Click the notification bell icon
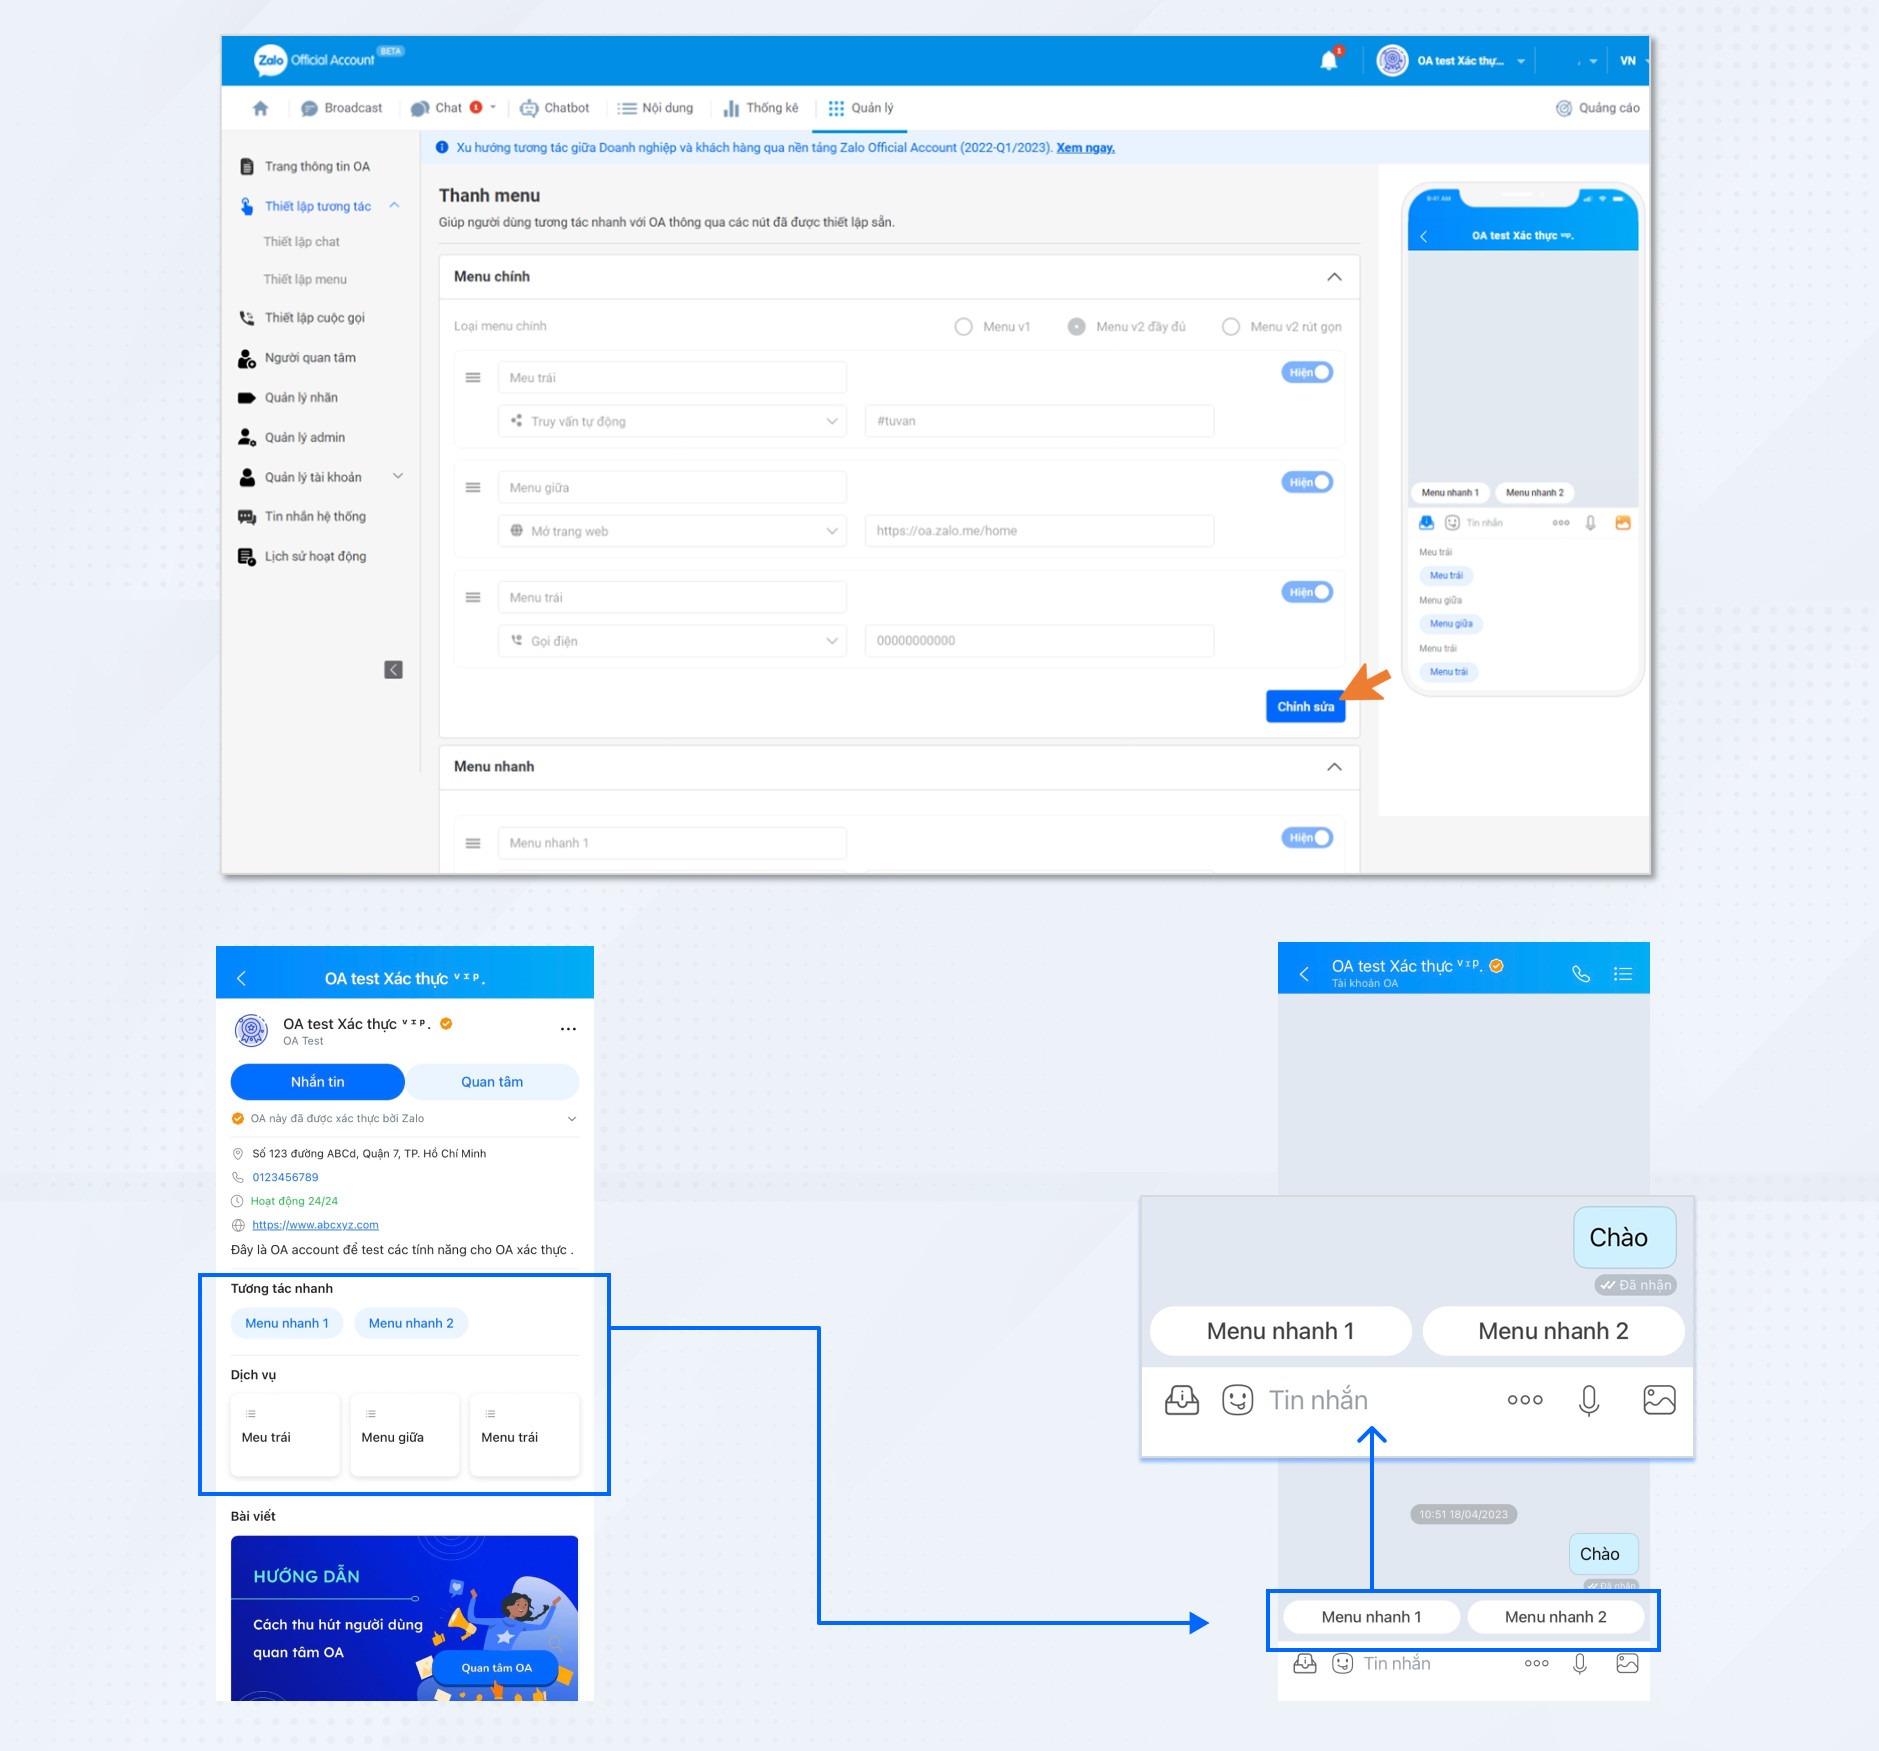This screenshot has height=1751, width=1879. (1328, 61)
